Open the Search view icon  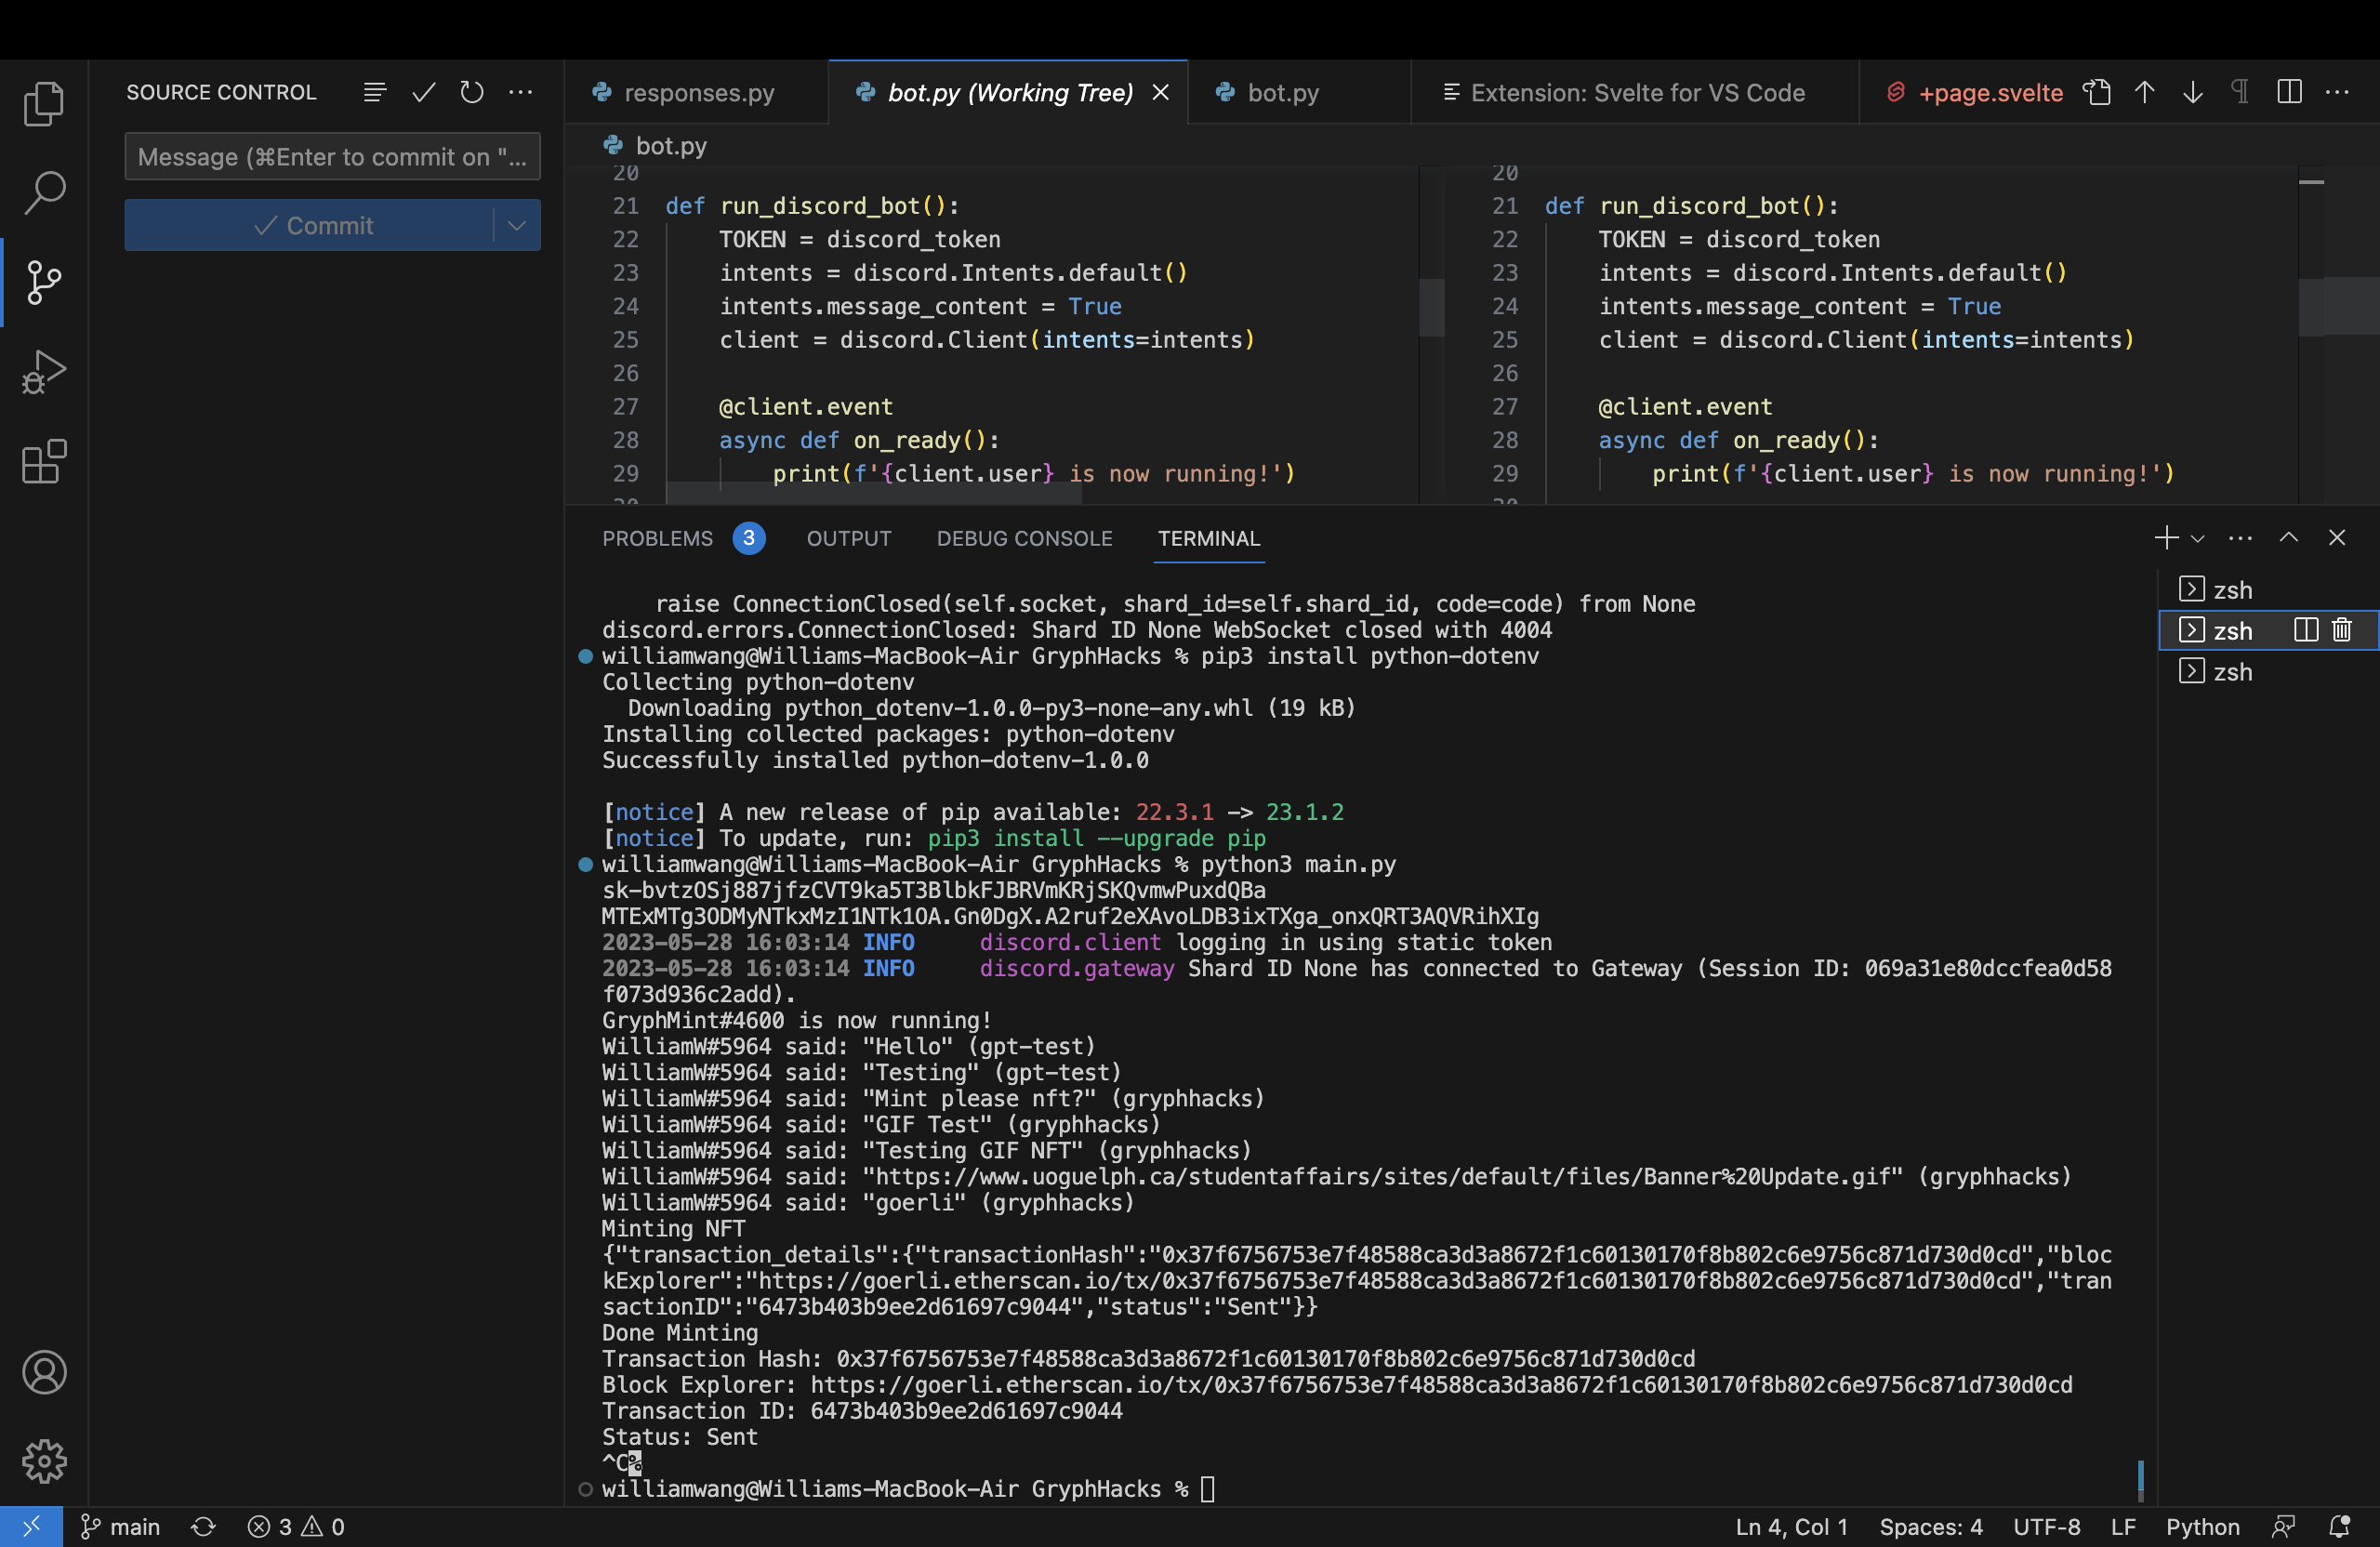44,192
